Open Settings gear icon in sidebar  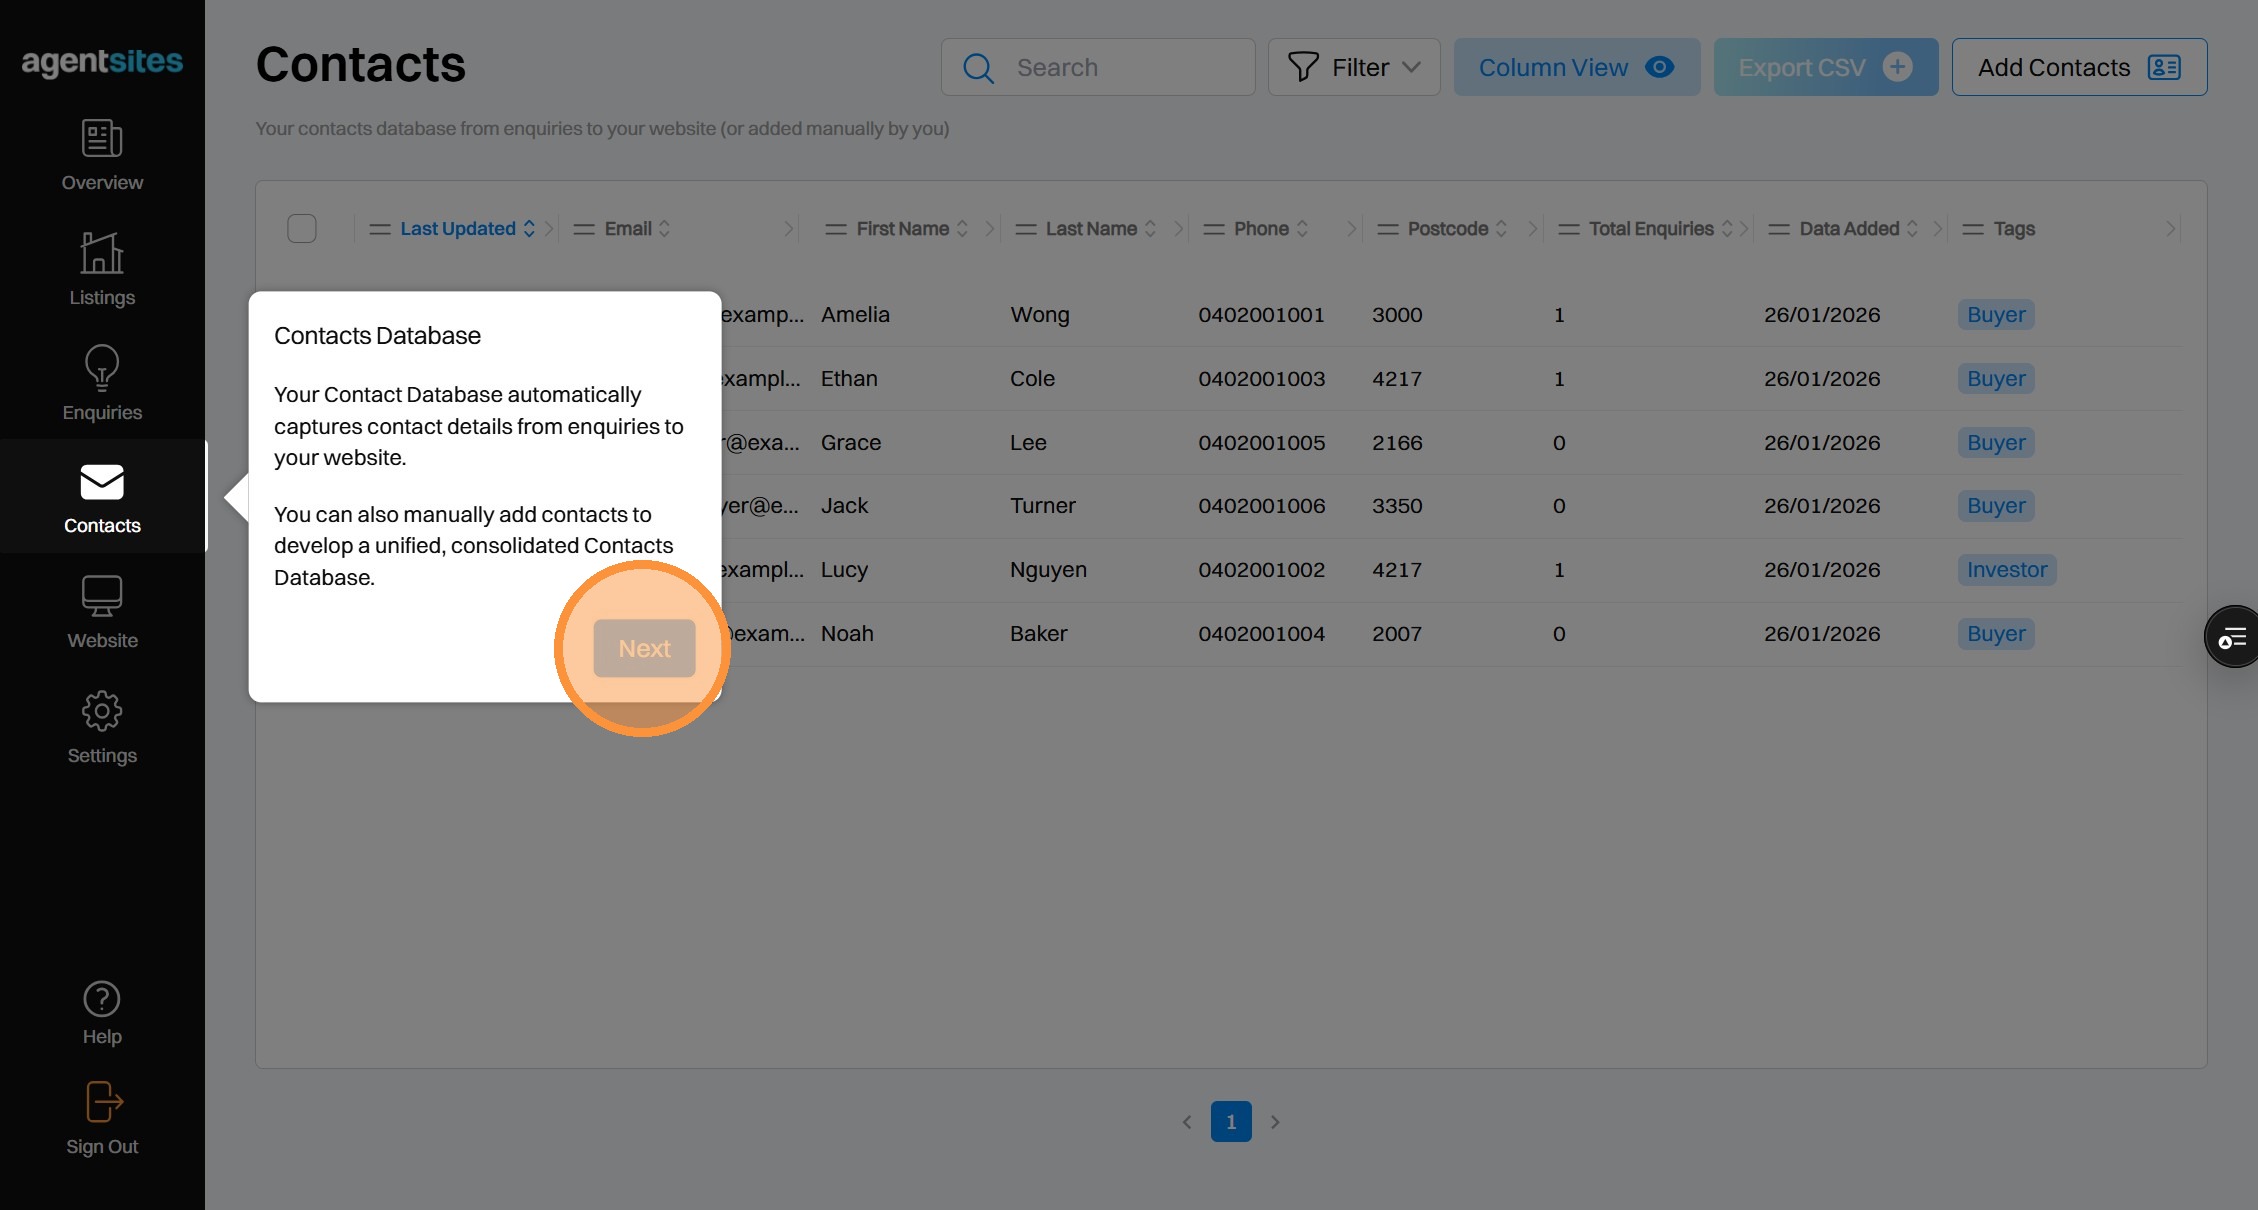[102, 711]
